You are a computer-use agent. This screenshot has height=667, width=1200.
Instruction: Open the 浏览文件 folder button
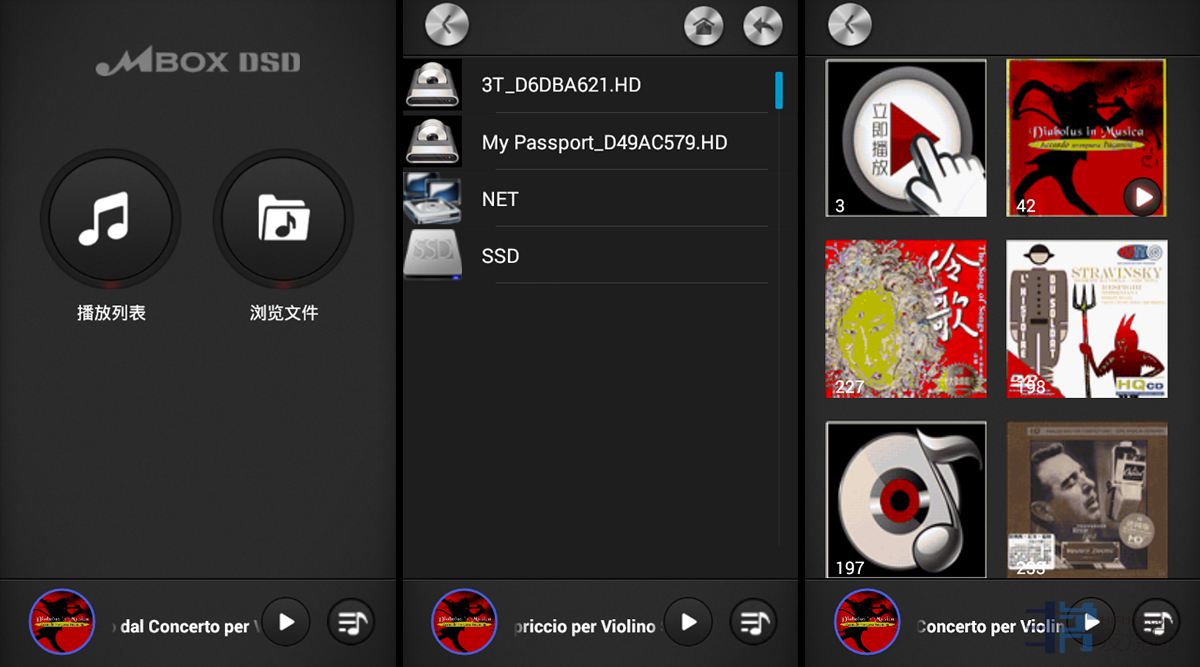[x=283, y=219]
